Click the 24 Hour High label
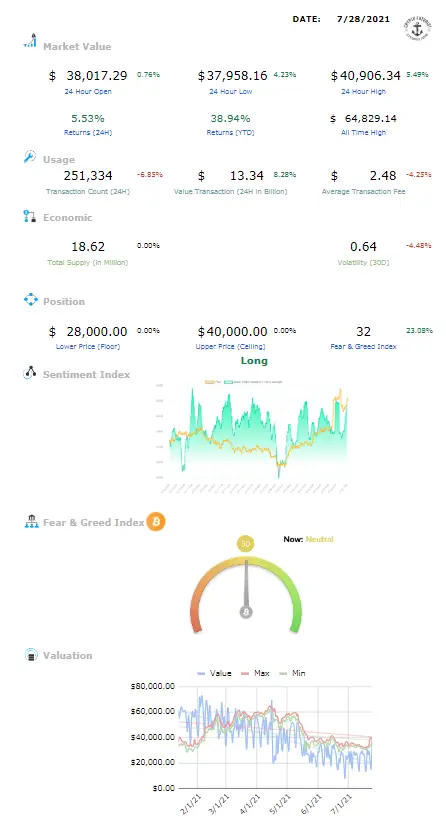Image resolution: width=446 pixels, height=827 pixels. point(363,91)
